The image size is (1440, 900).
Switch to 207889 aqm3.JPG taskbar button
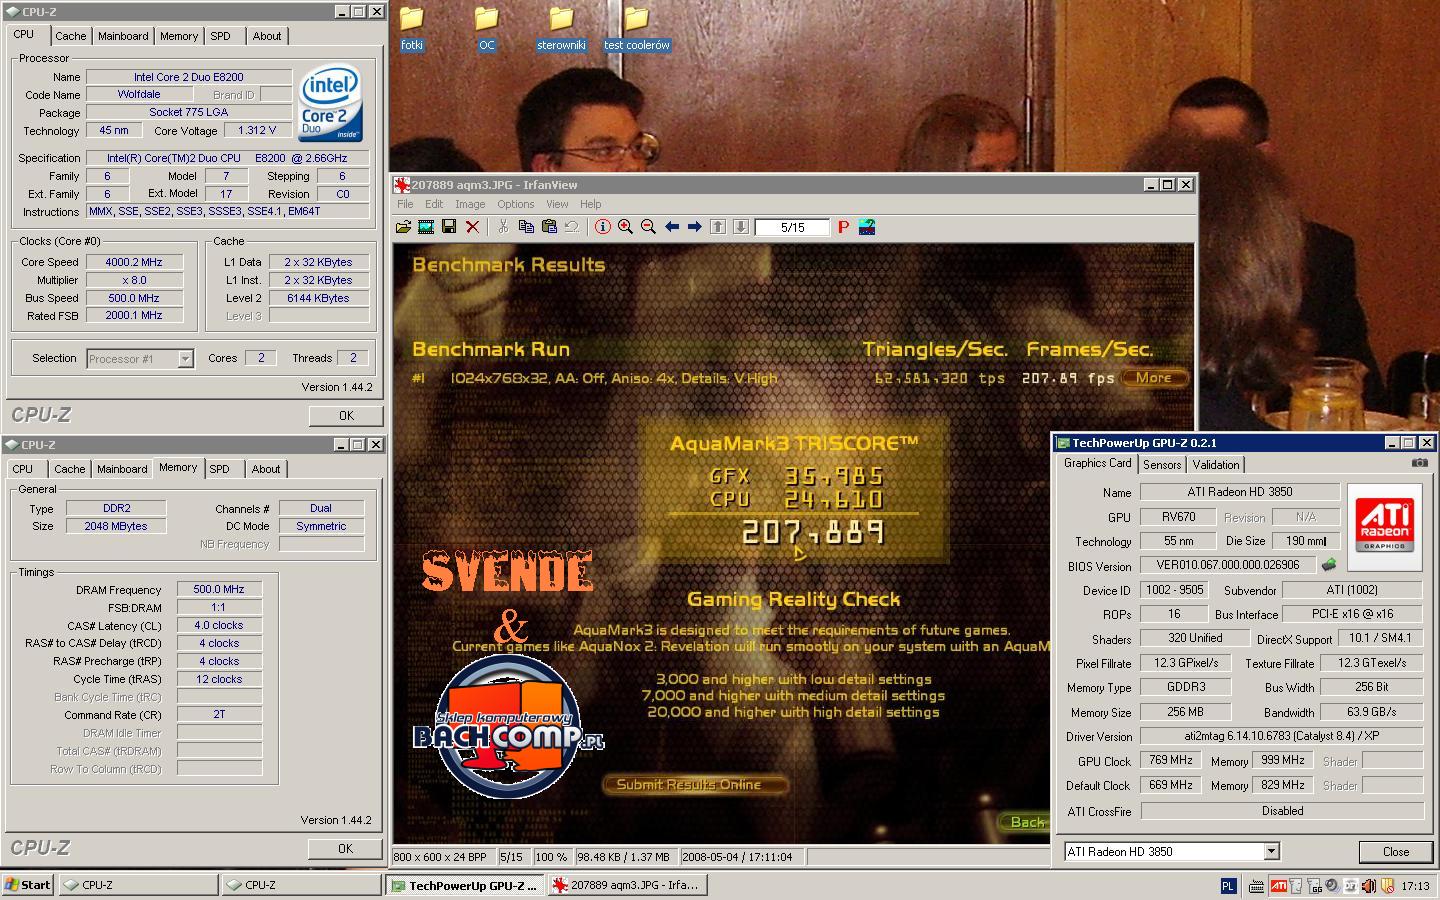click(628, 885)
